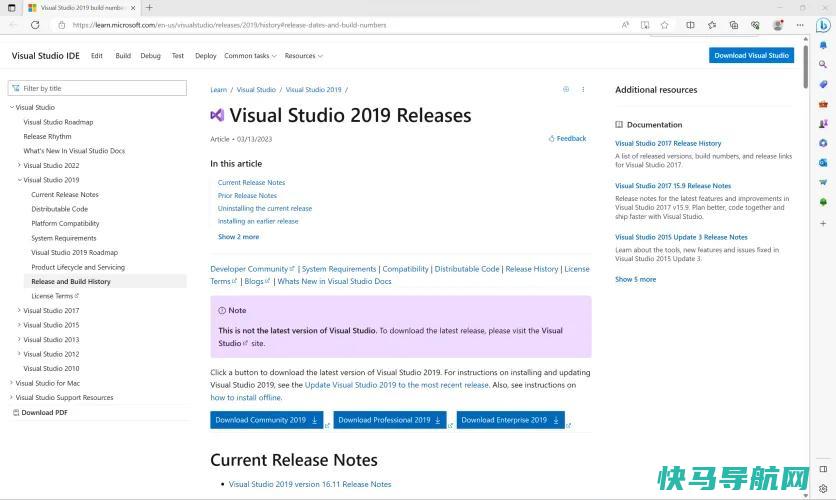Collapse the Visual Studio 2019 tree node
The height and width of the screenshot is (500, 836).
tap(19, 180)
